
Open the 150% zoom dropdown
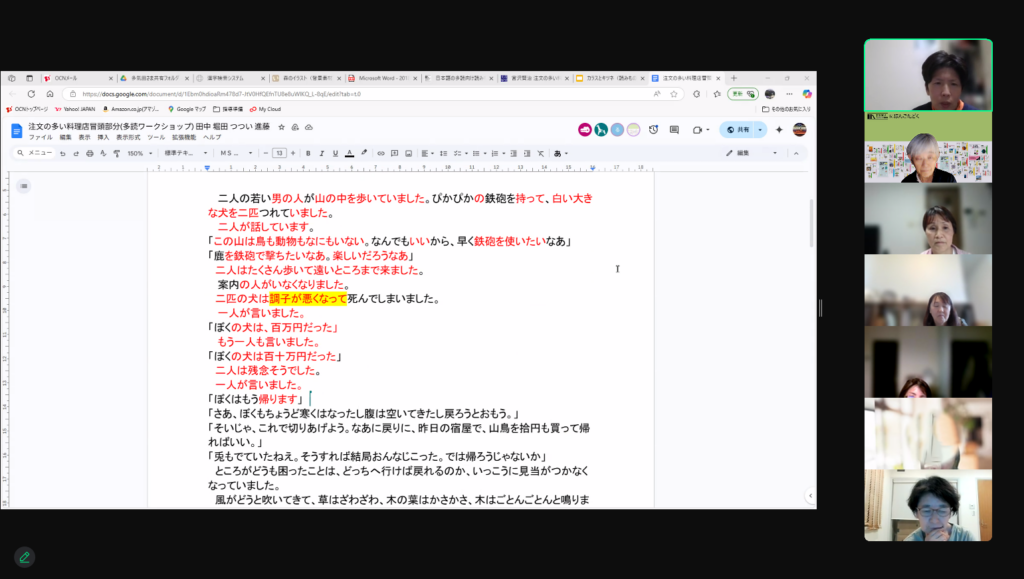(137, 153)
